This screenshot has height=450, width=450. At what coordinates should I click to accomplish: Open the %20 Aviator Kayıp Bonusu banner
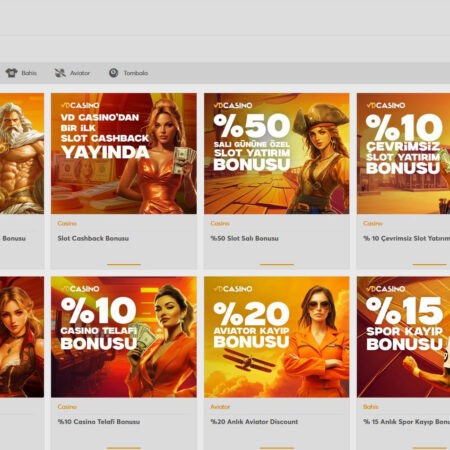click(277, 337)
